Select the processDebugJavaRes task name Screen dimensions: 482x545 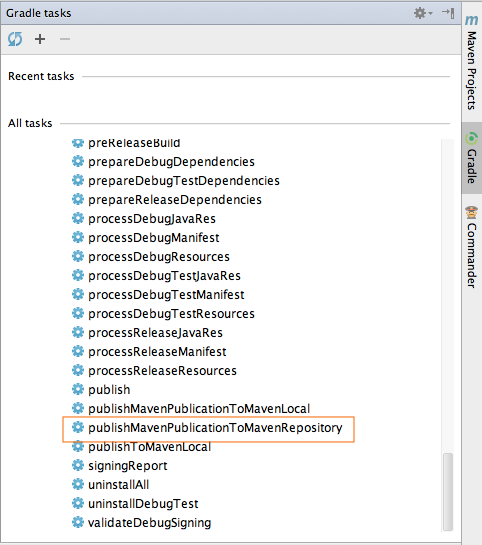click(152, 219)
